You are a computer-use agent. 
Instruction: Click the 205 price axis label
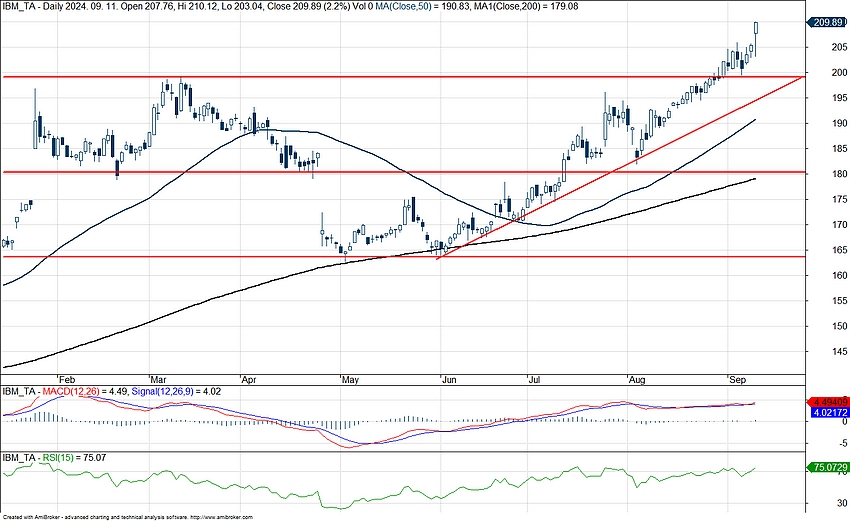(839, 47)
